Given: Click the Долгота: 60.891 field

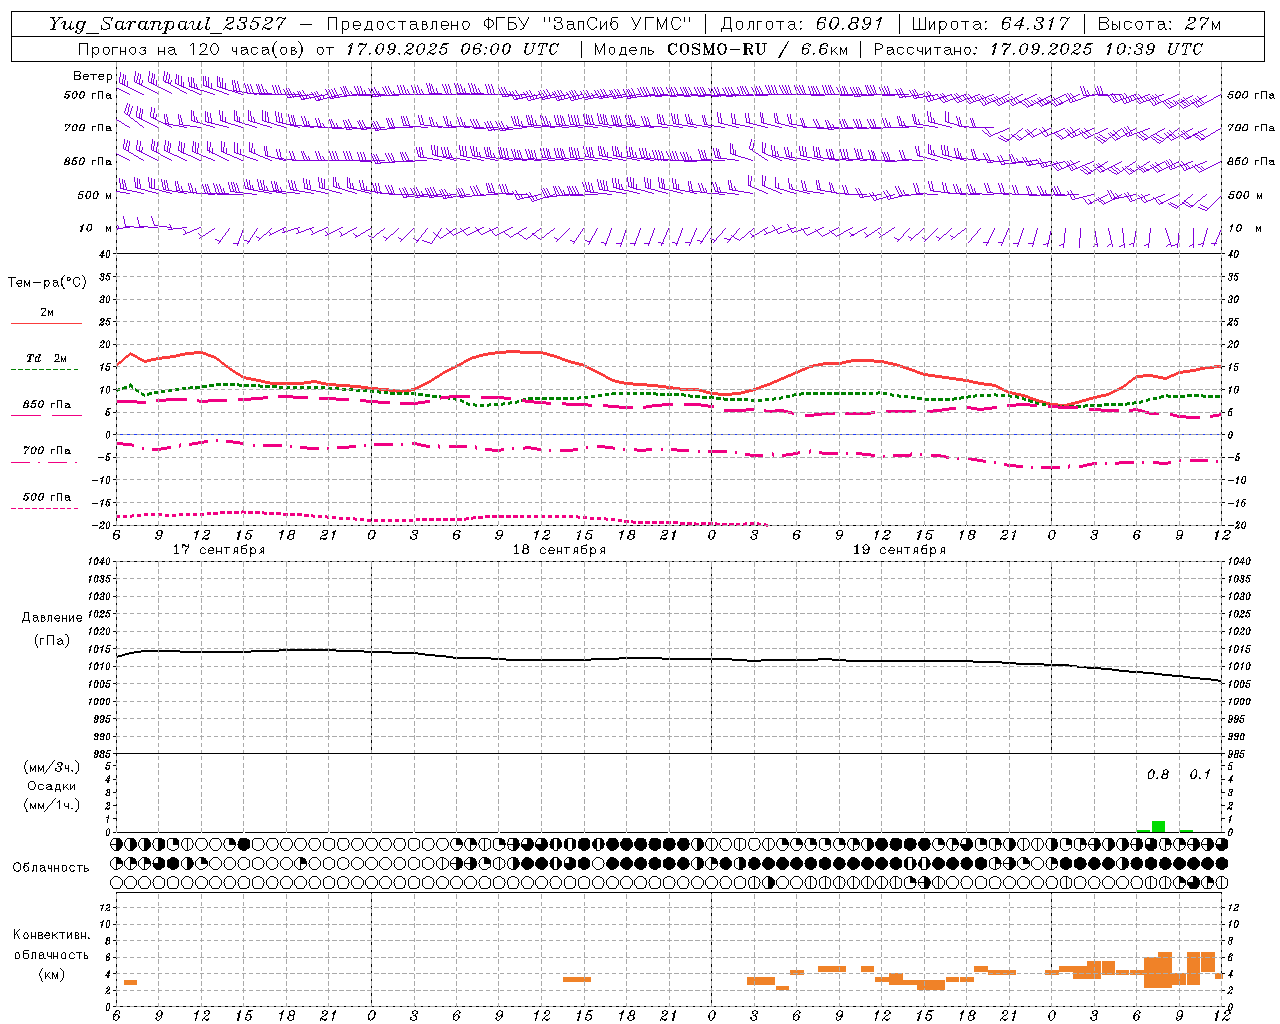Looking at the screenshot, I should coord(802,24).
